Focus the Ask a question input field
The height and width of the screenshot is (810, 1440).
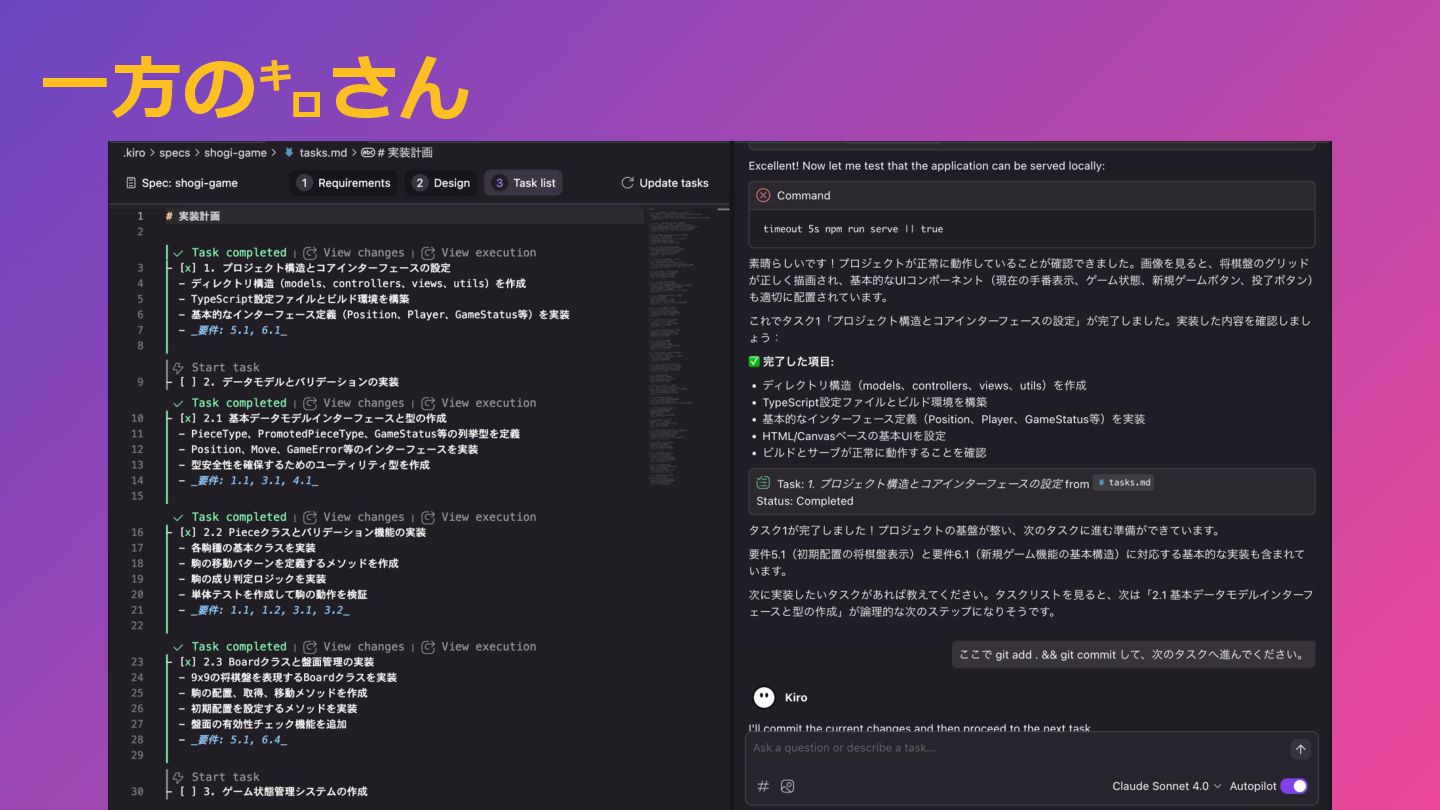click(x=1015, y=748)
